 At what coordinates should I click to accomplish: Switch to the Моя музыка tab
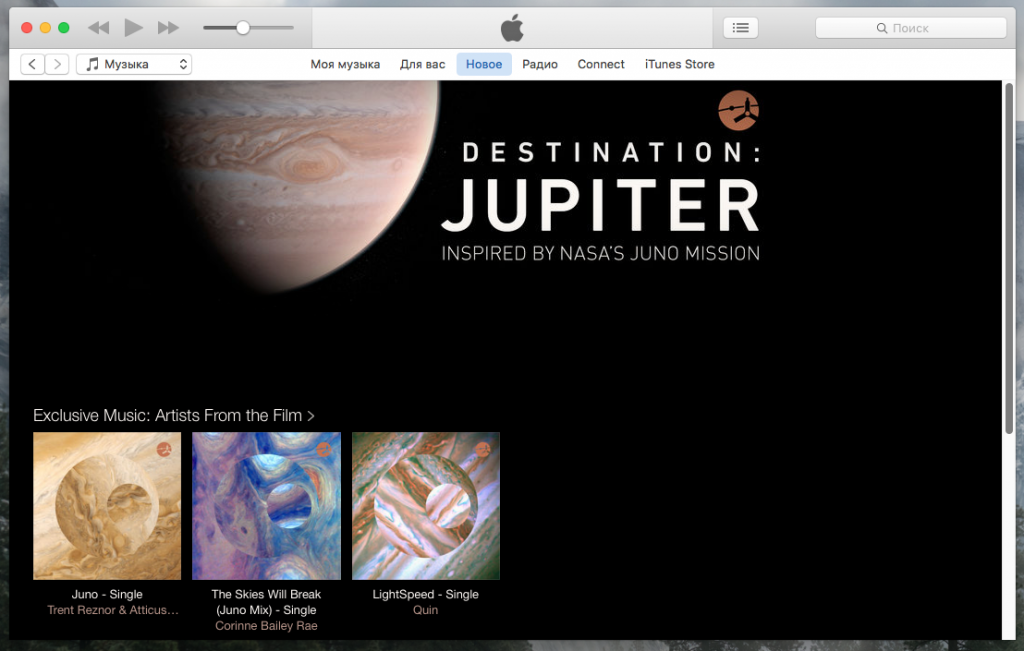(345, 64)
